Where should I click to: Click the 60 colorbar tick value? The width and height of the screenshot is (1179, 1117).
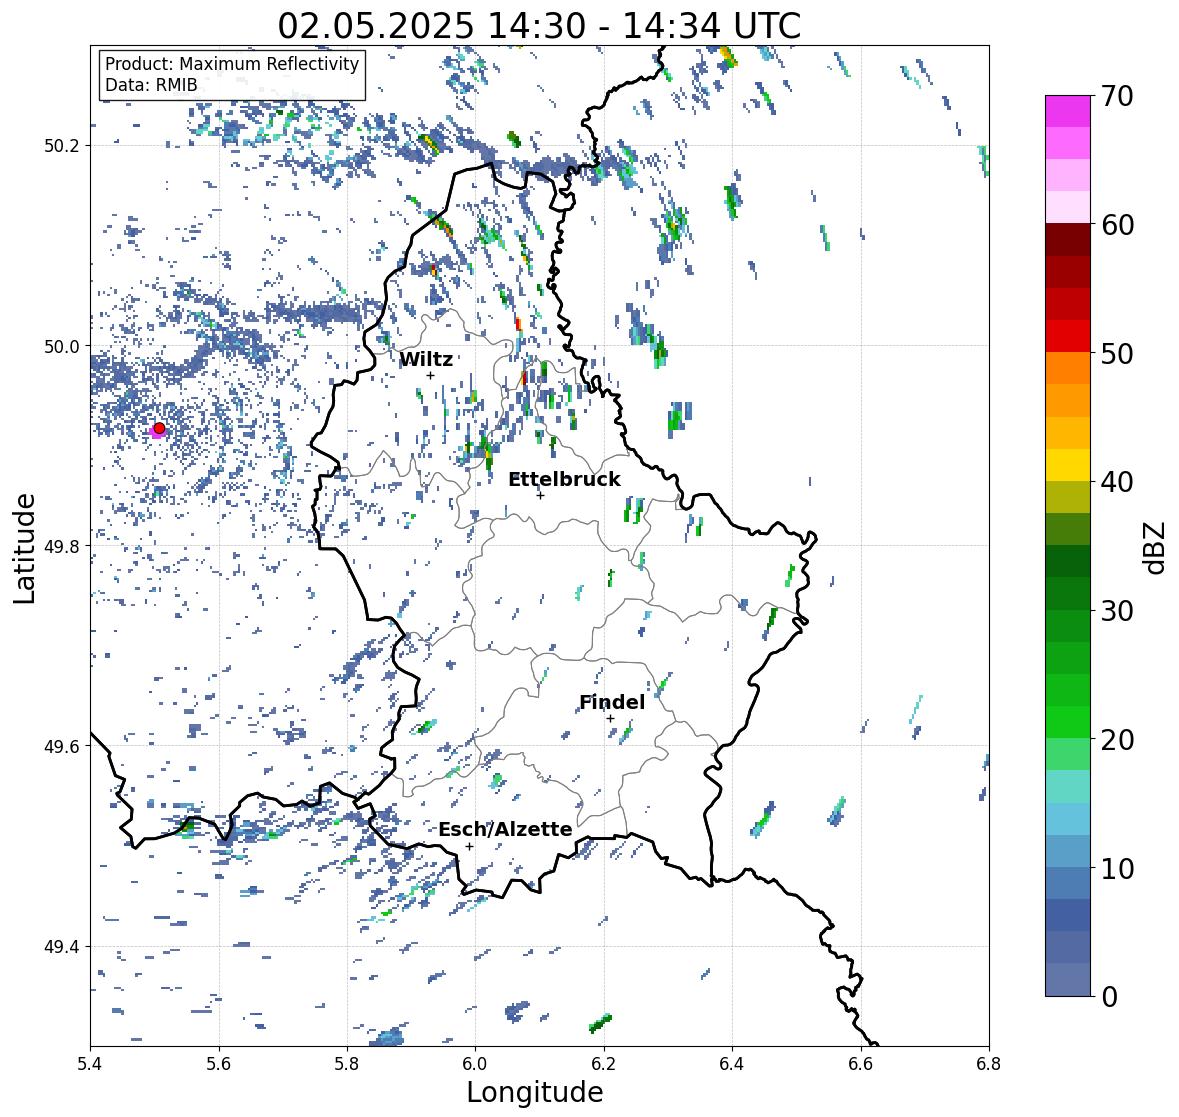(1117, 225)
